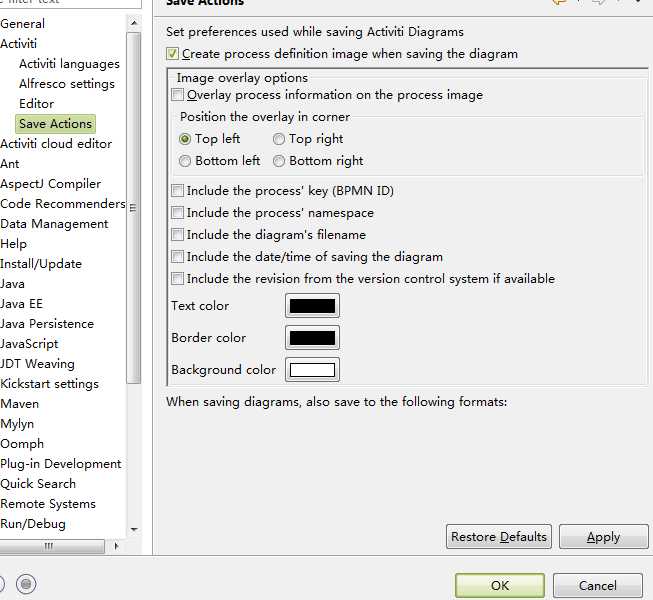Open Quick Search preferences

click(x=38, y=483)
